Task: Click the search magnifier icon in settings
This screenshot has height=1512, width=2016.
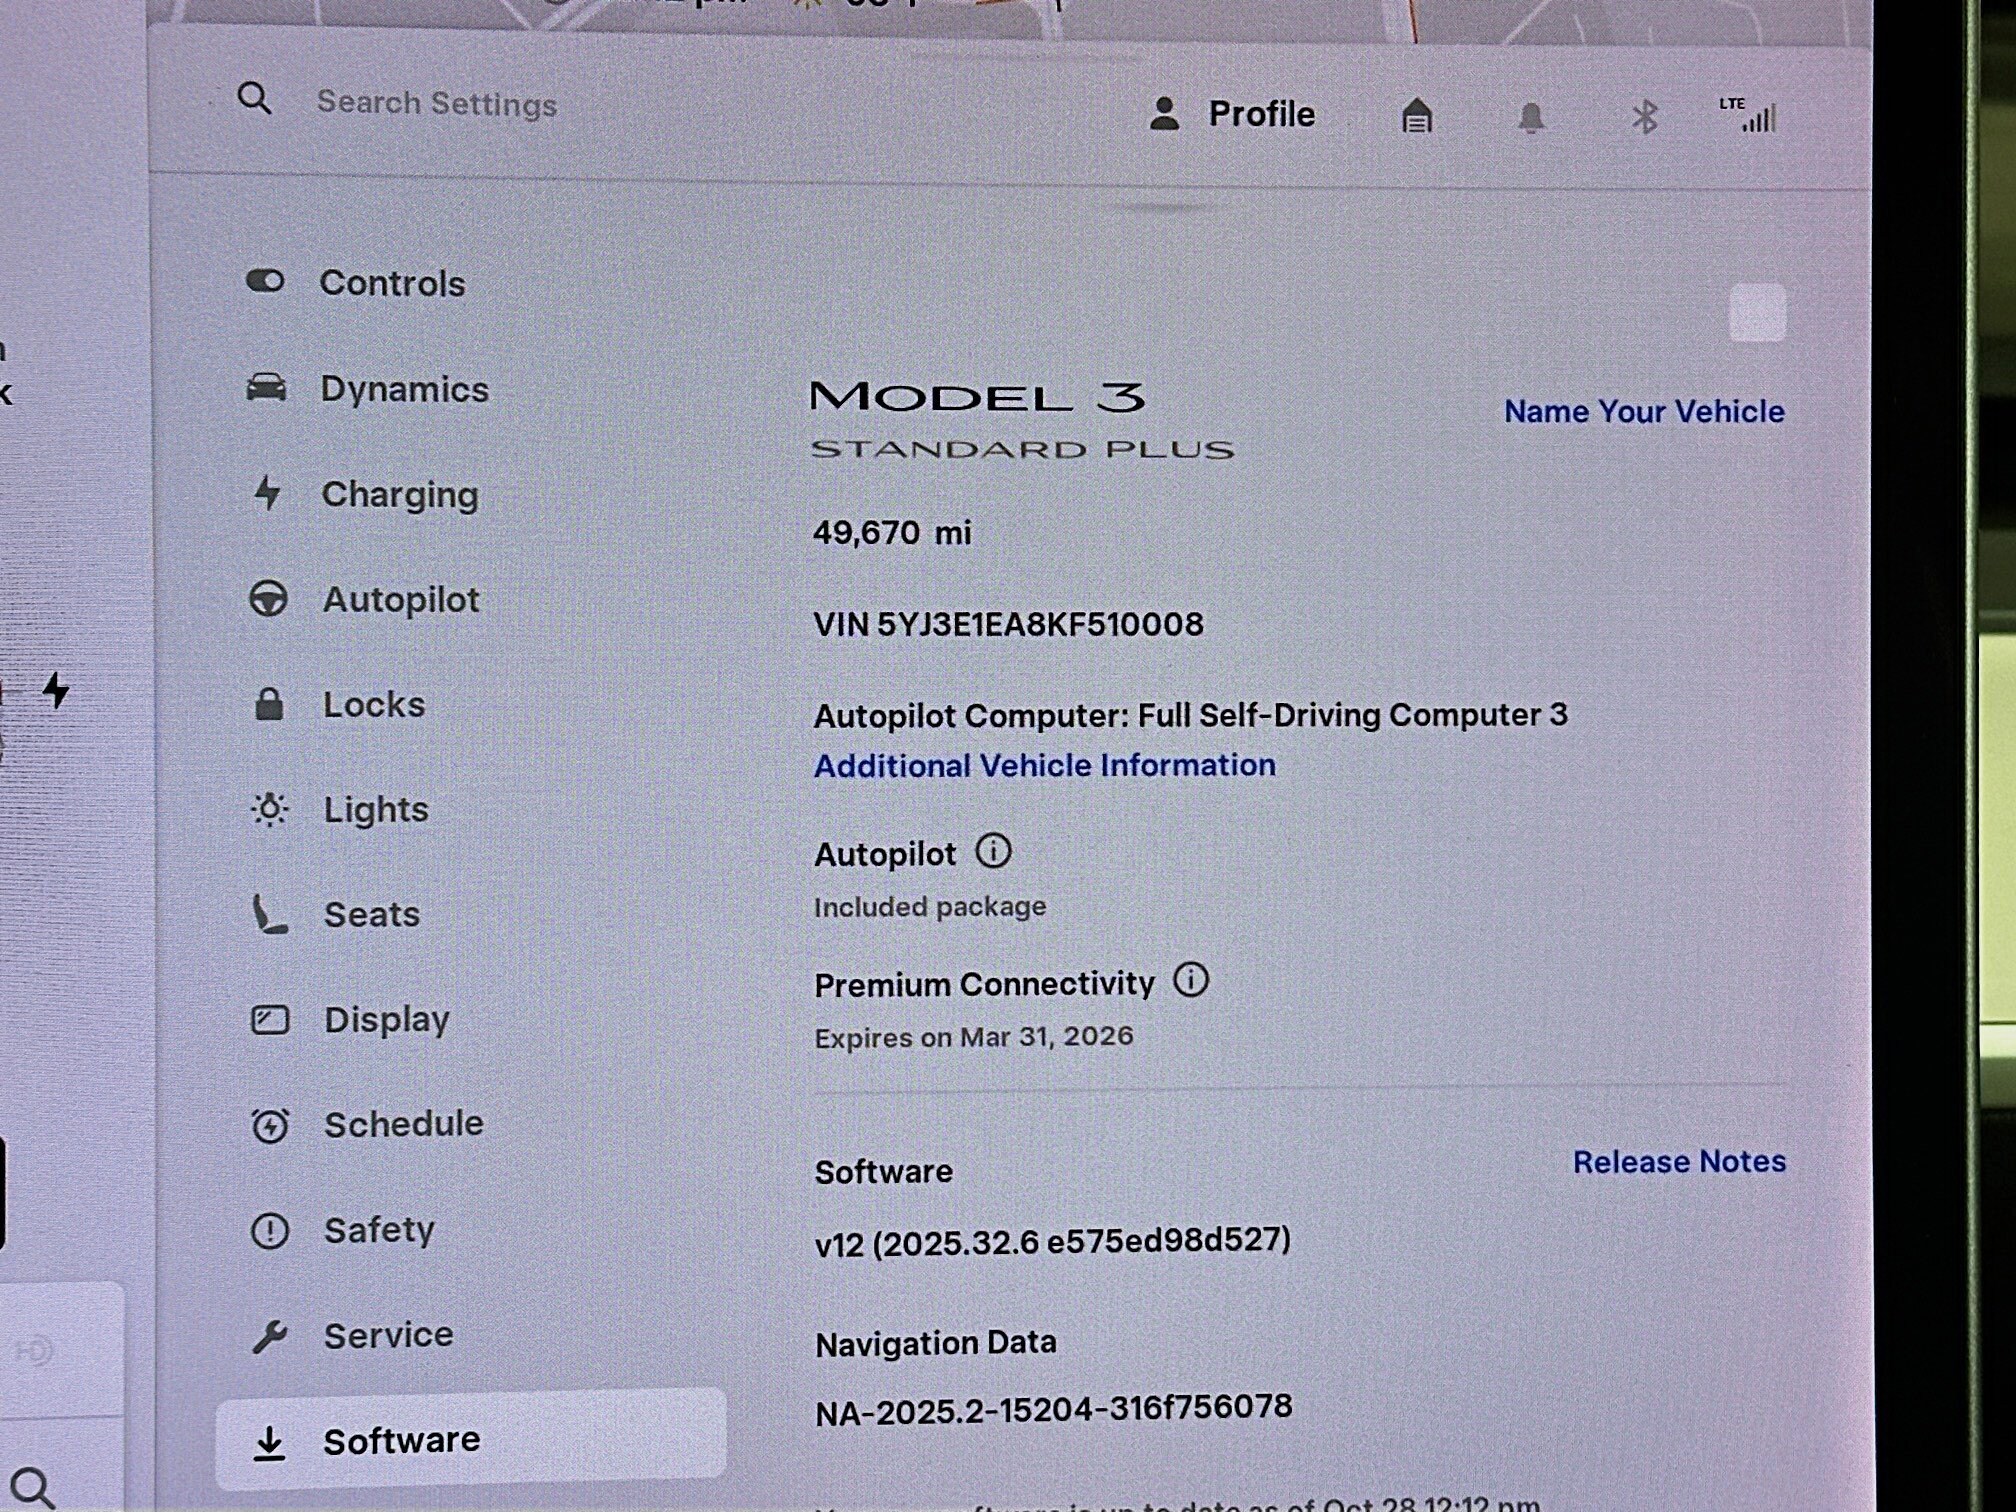Action: tap(254, 99)
